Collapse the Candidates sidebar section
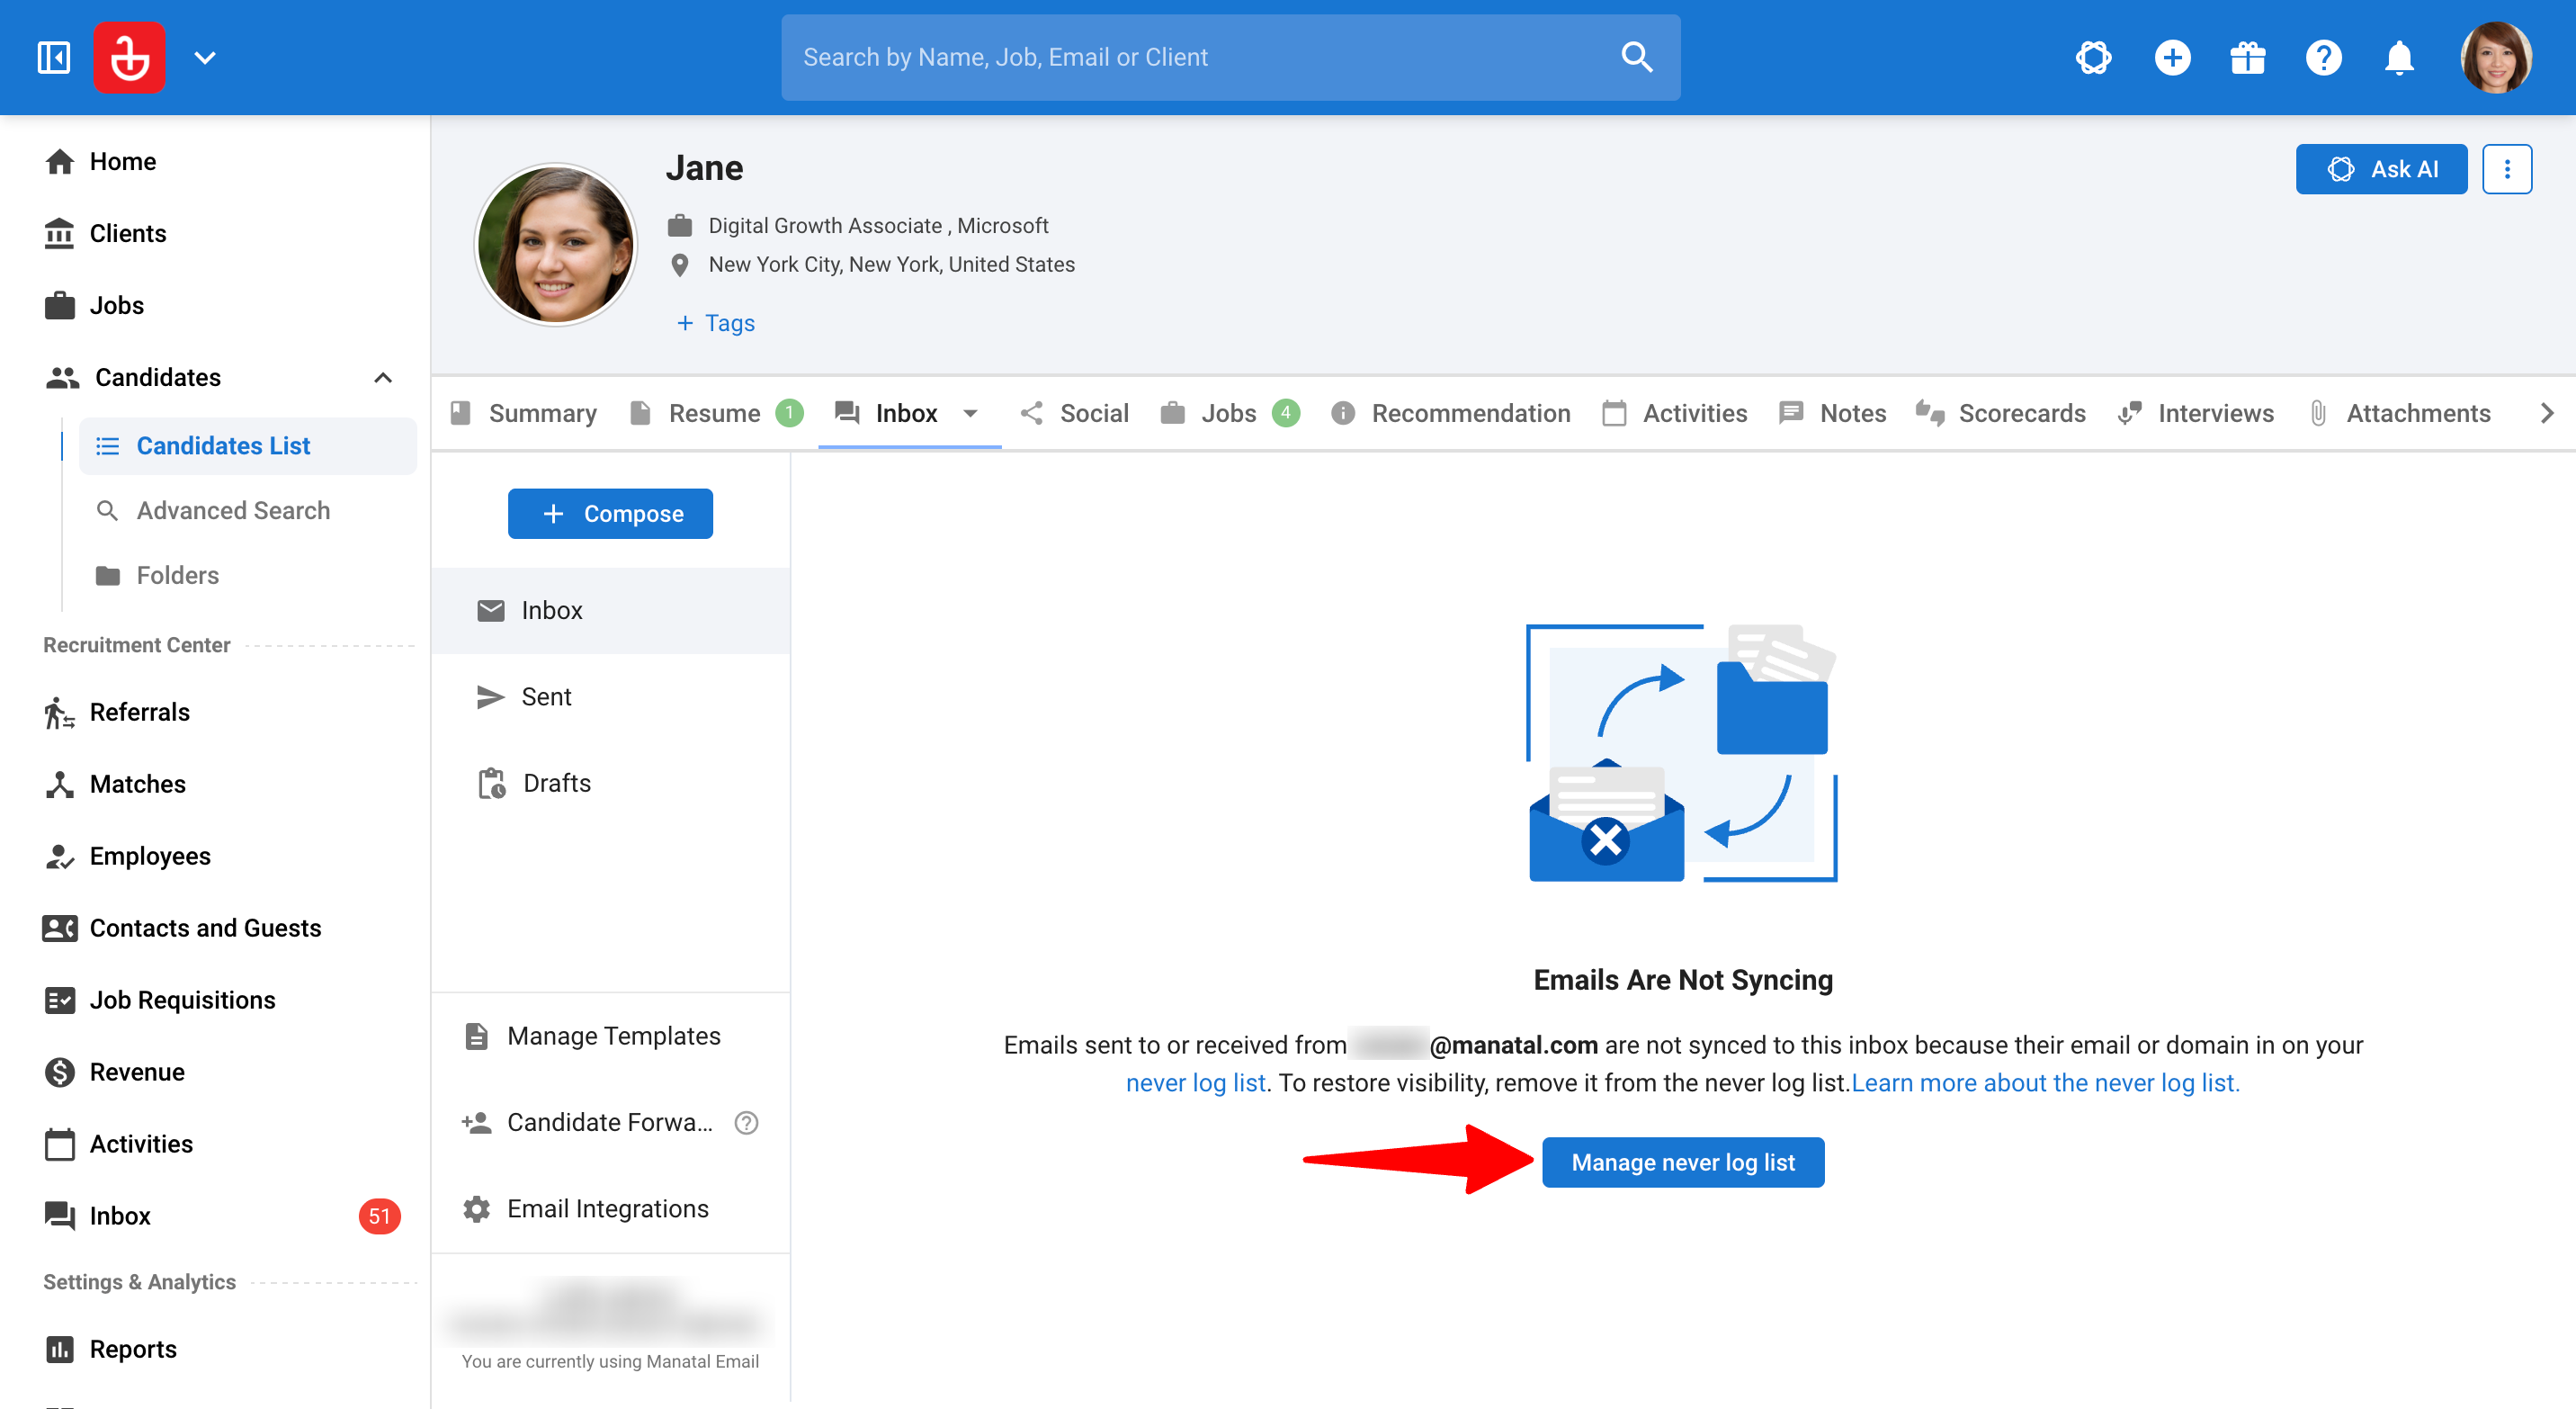Image resolution: width=2576 pixels, height=1409 pixels. (382, 377)
